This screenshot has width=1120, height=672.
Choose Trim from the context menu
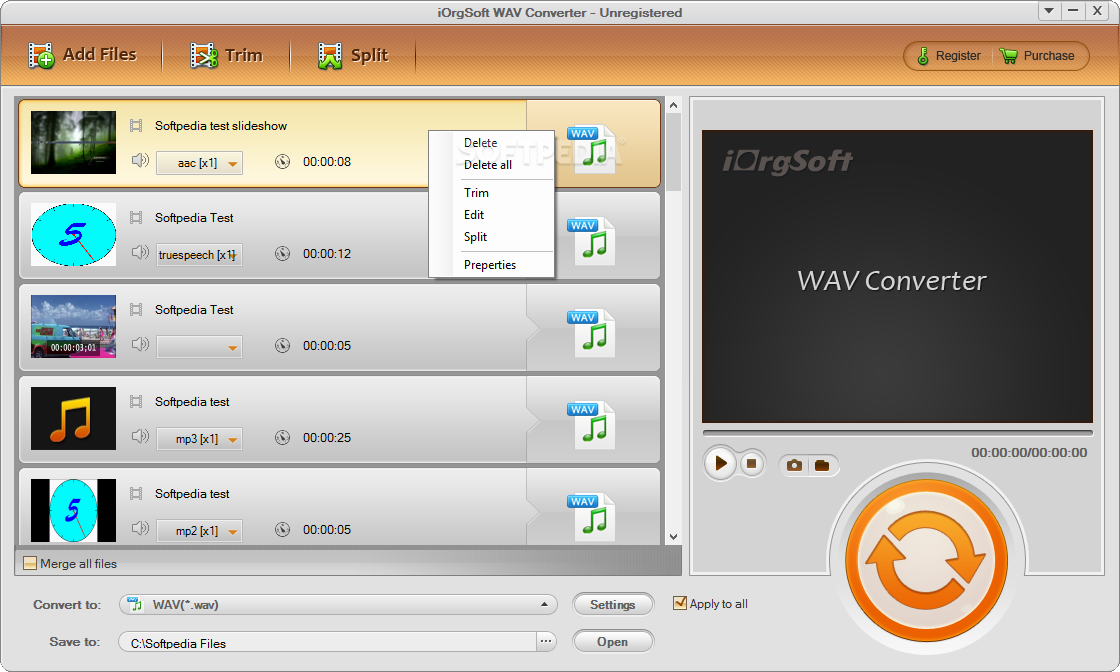click(x=476, y=193)
